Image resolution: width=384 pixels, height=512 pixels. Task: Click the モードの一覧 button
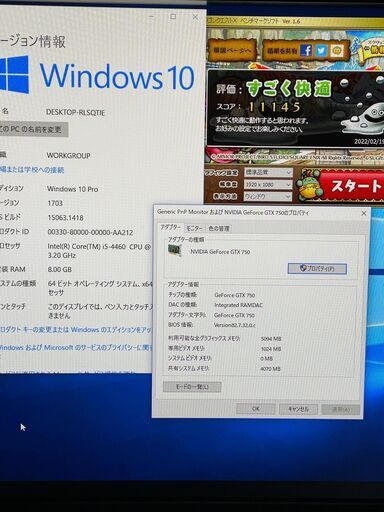coord(192,387)
